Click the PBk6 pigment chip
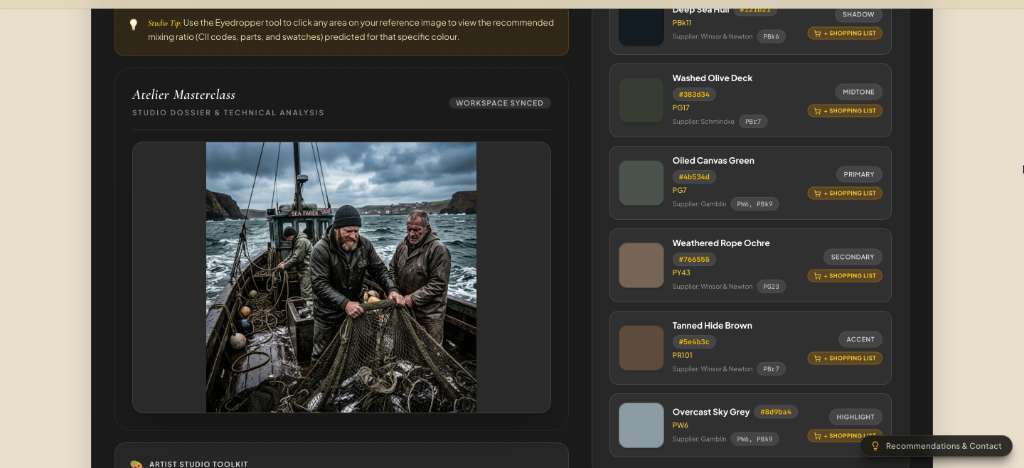The height and width of the screenshot is (468, 1024). tap(771, 37)
